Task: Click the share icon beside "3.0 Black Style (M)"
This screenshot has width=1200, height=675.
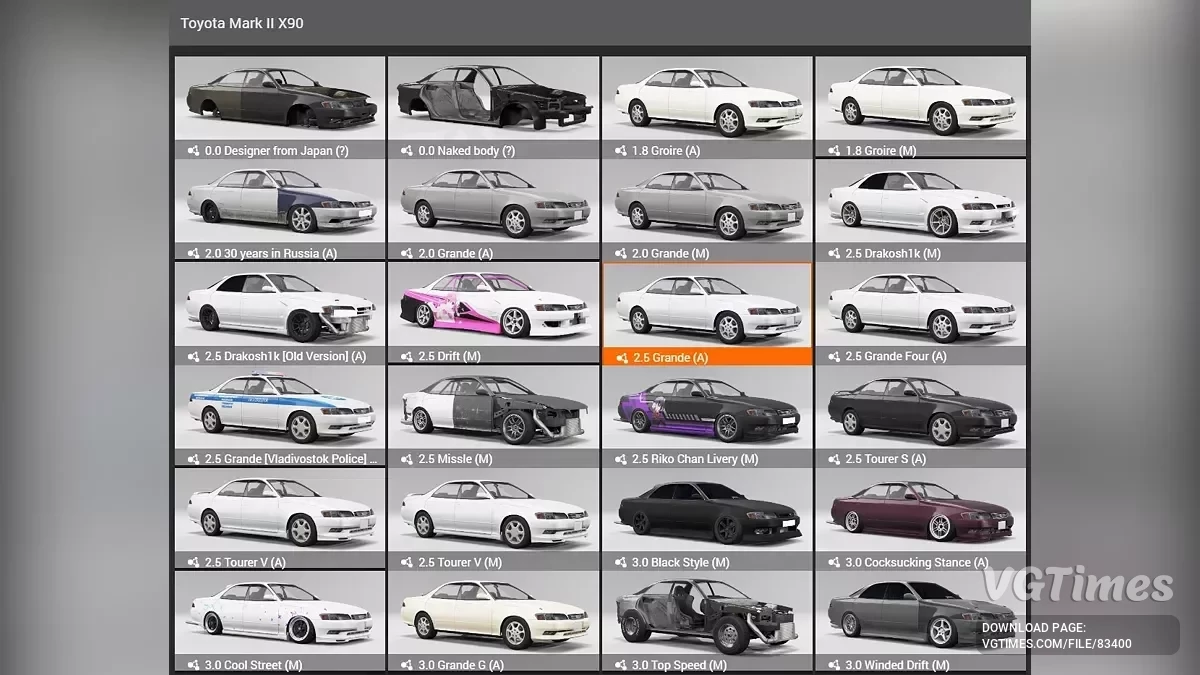Action: [619, 562]
